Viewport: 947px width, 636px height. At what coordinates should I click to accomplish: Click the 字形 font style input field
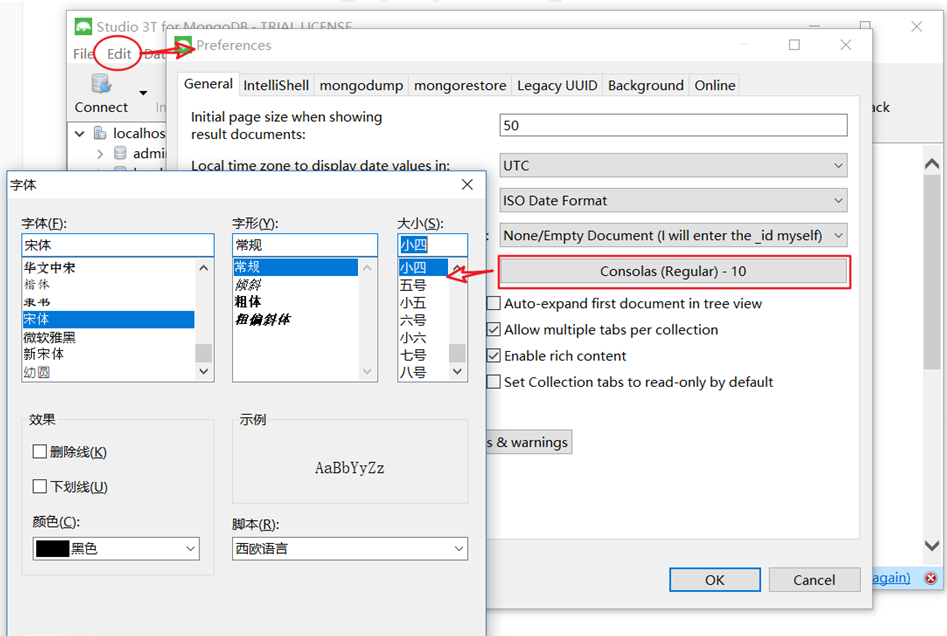pos(305,245)
